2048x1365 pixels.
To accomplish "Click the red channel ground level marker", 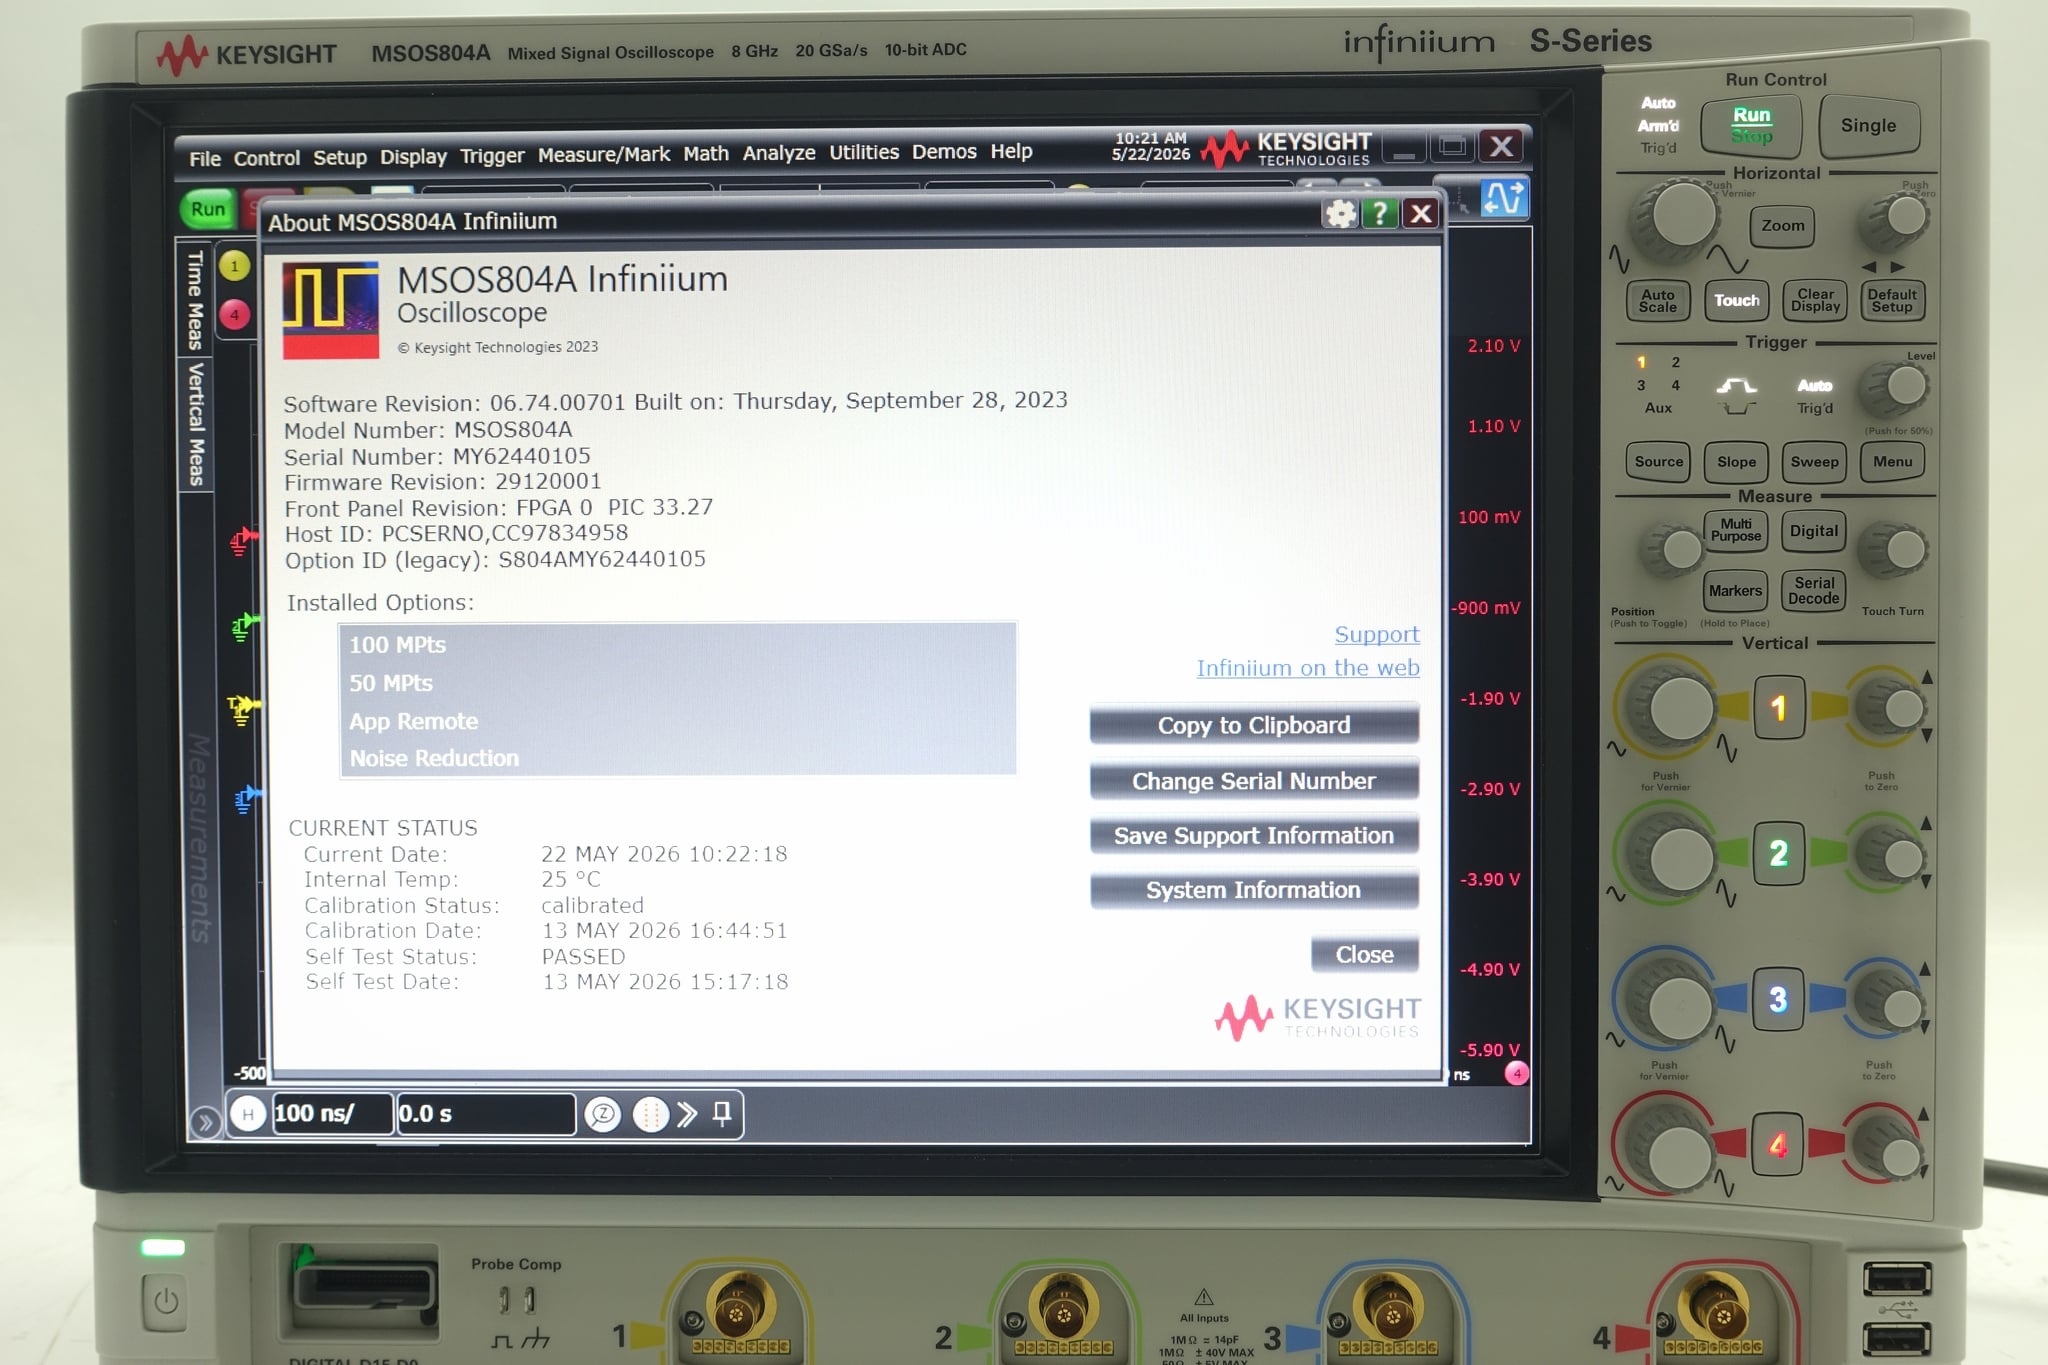I will 242,541.
